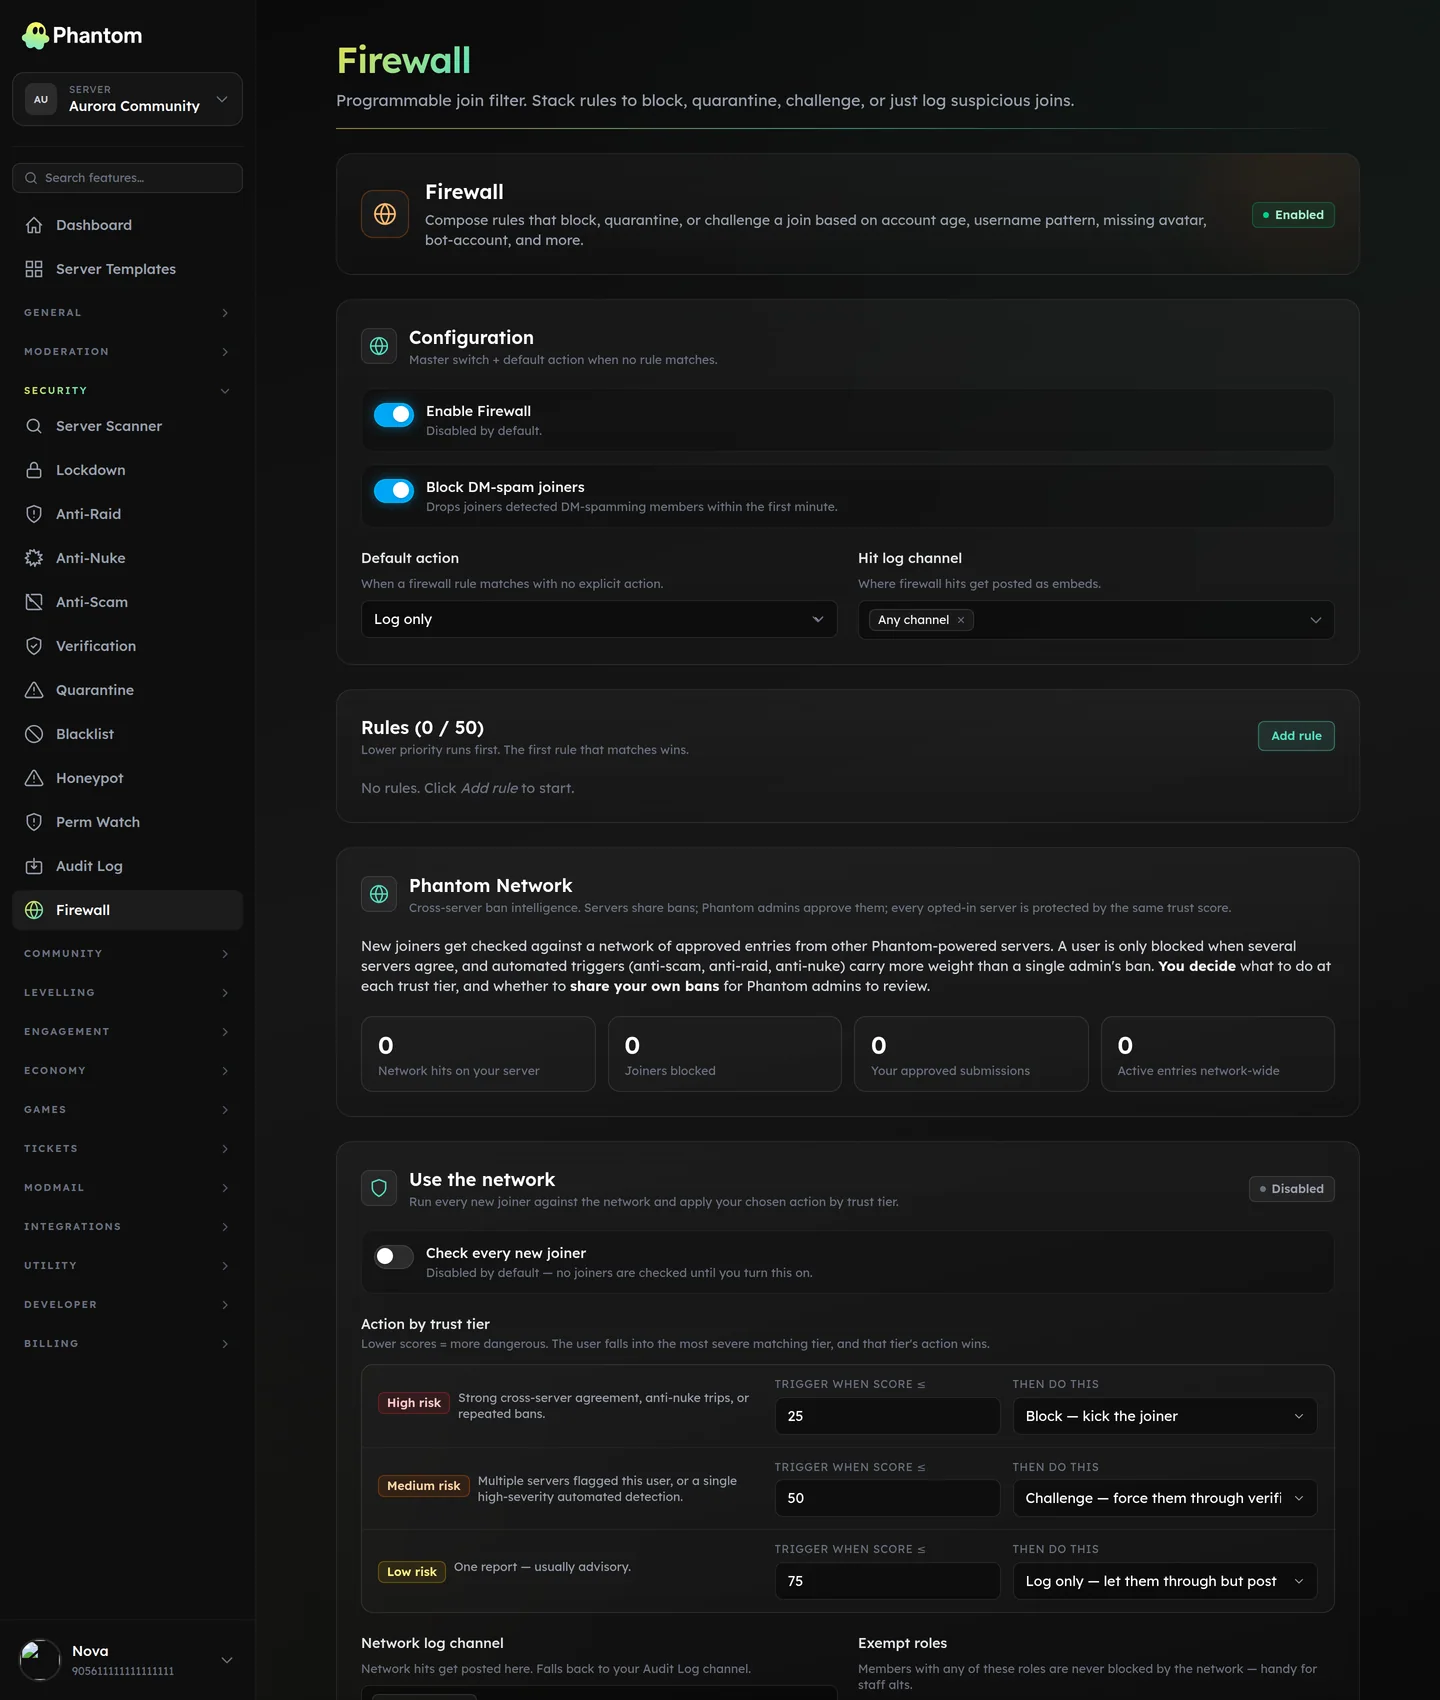The height and width of the screenshot is (1700, 1440).
Task: Click the Phantom Network globe icon
Action: coord(379,894)
